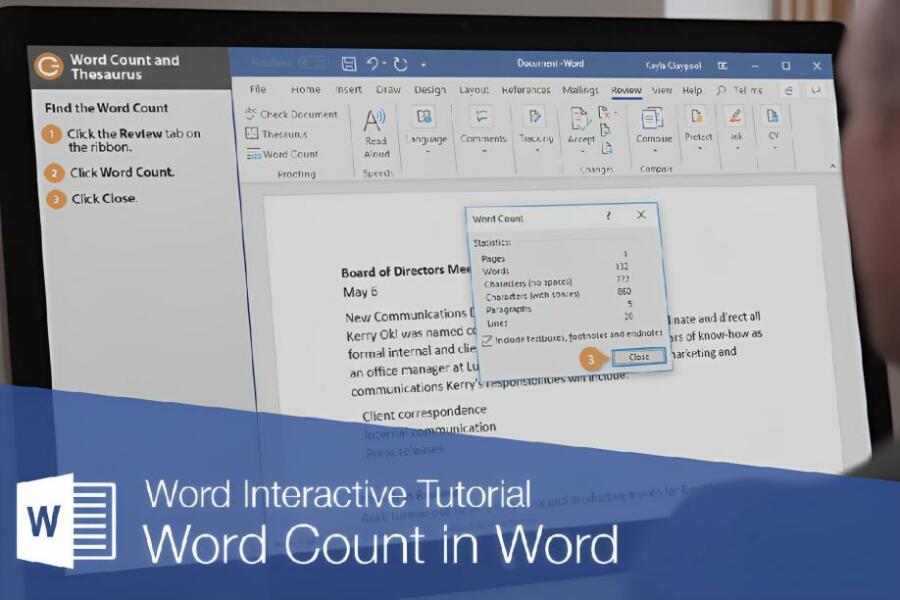The width and height of the screenshot is (900, 600).
Task: Switch to the Draw tab
Action: click(388, 90)
